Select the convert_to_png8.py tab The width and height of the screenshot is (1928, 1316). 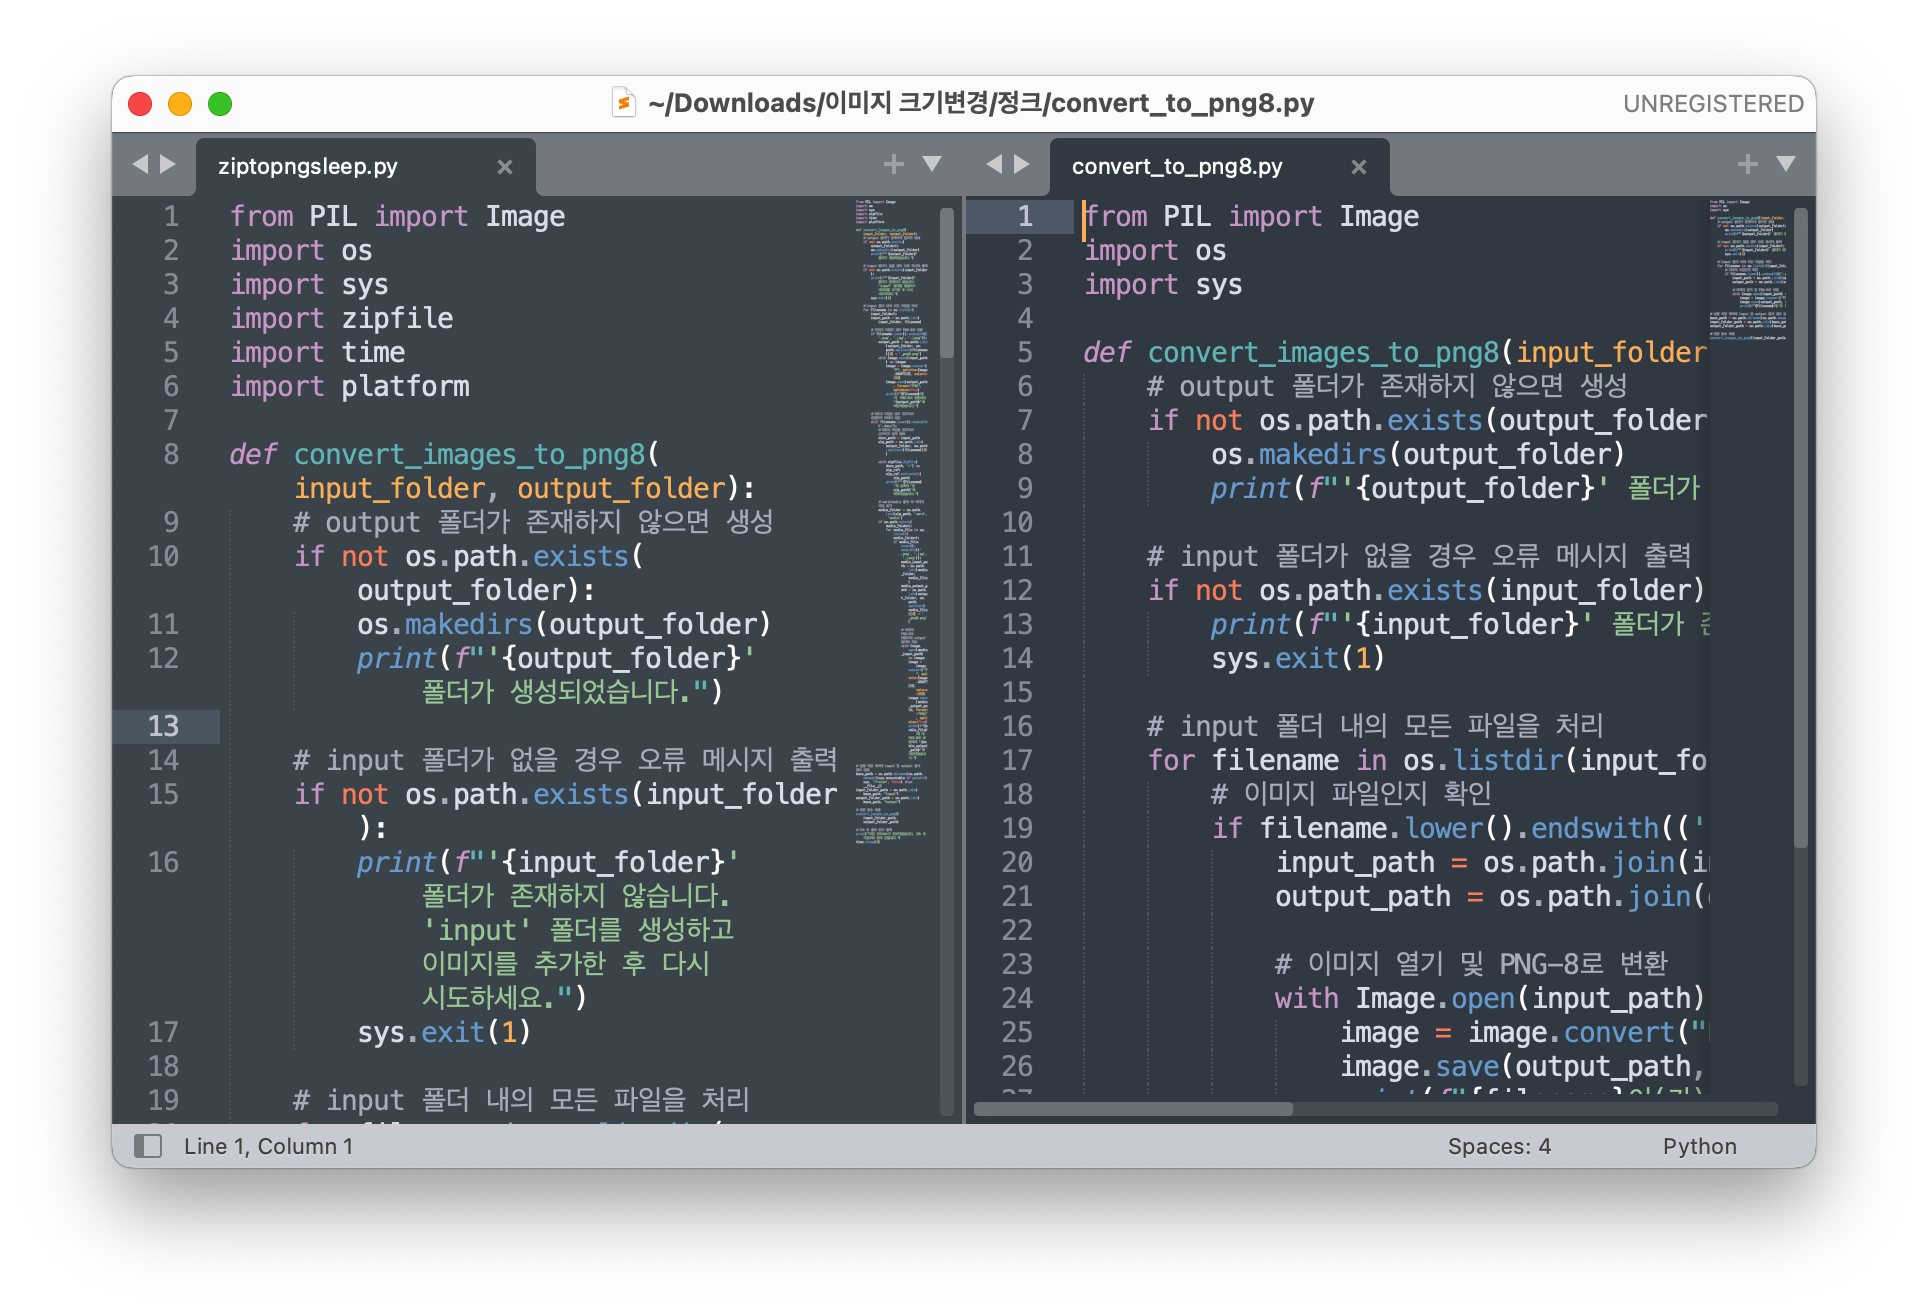point(1177,167)
